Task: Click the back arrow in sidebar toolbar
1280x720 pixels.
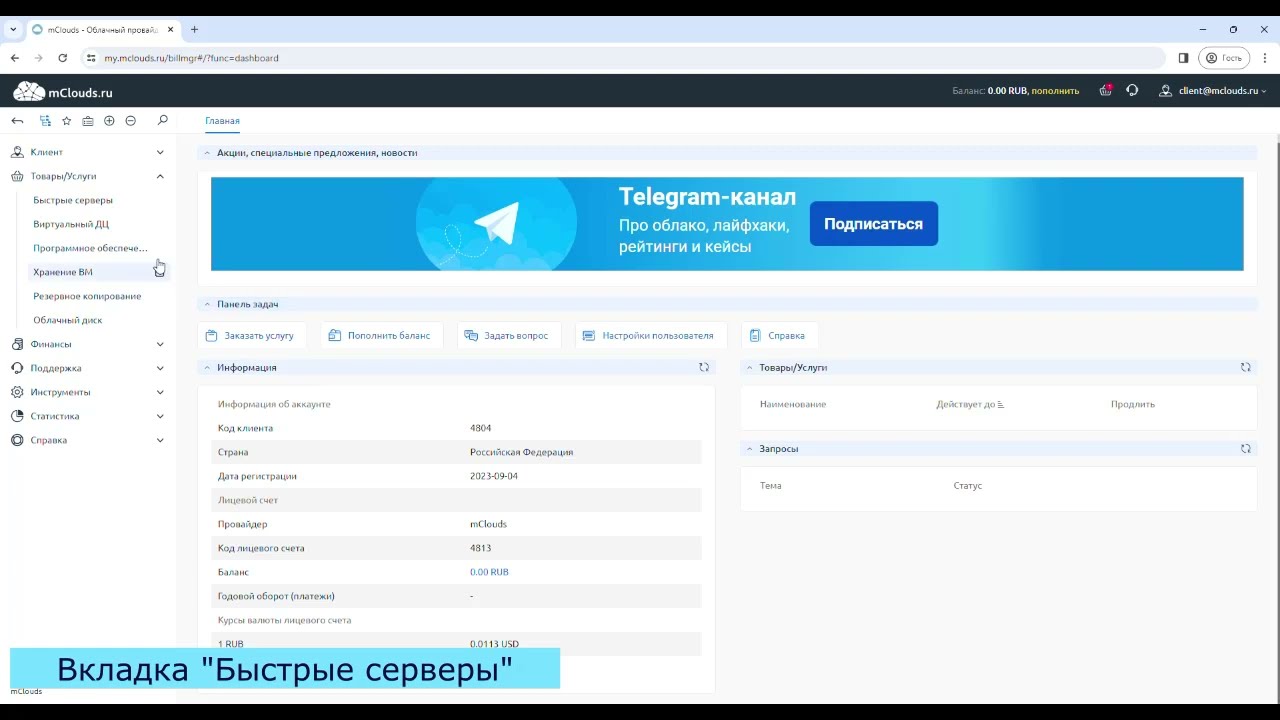Action: pos(17,121)
